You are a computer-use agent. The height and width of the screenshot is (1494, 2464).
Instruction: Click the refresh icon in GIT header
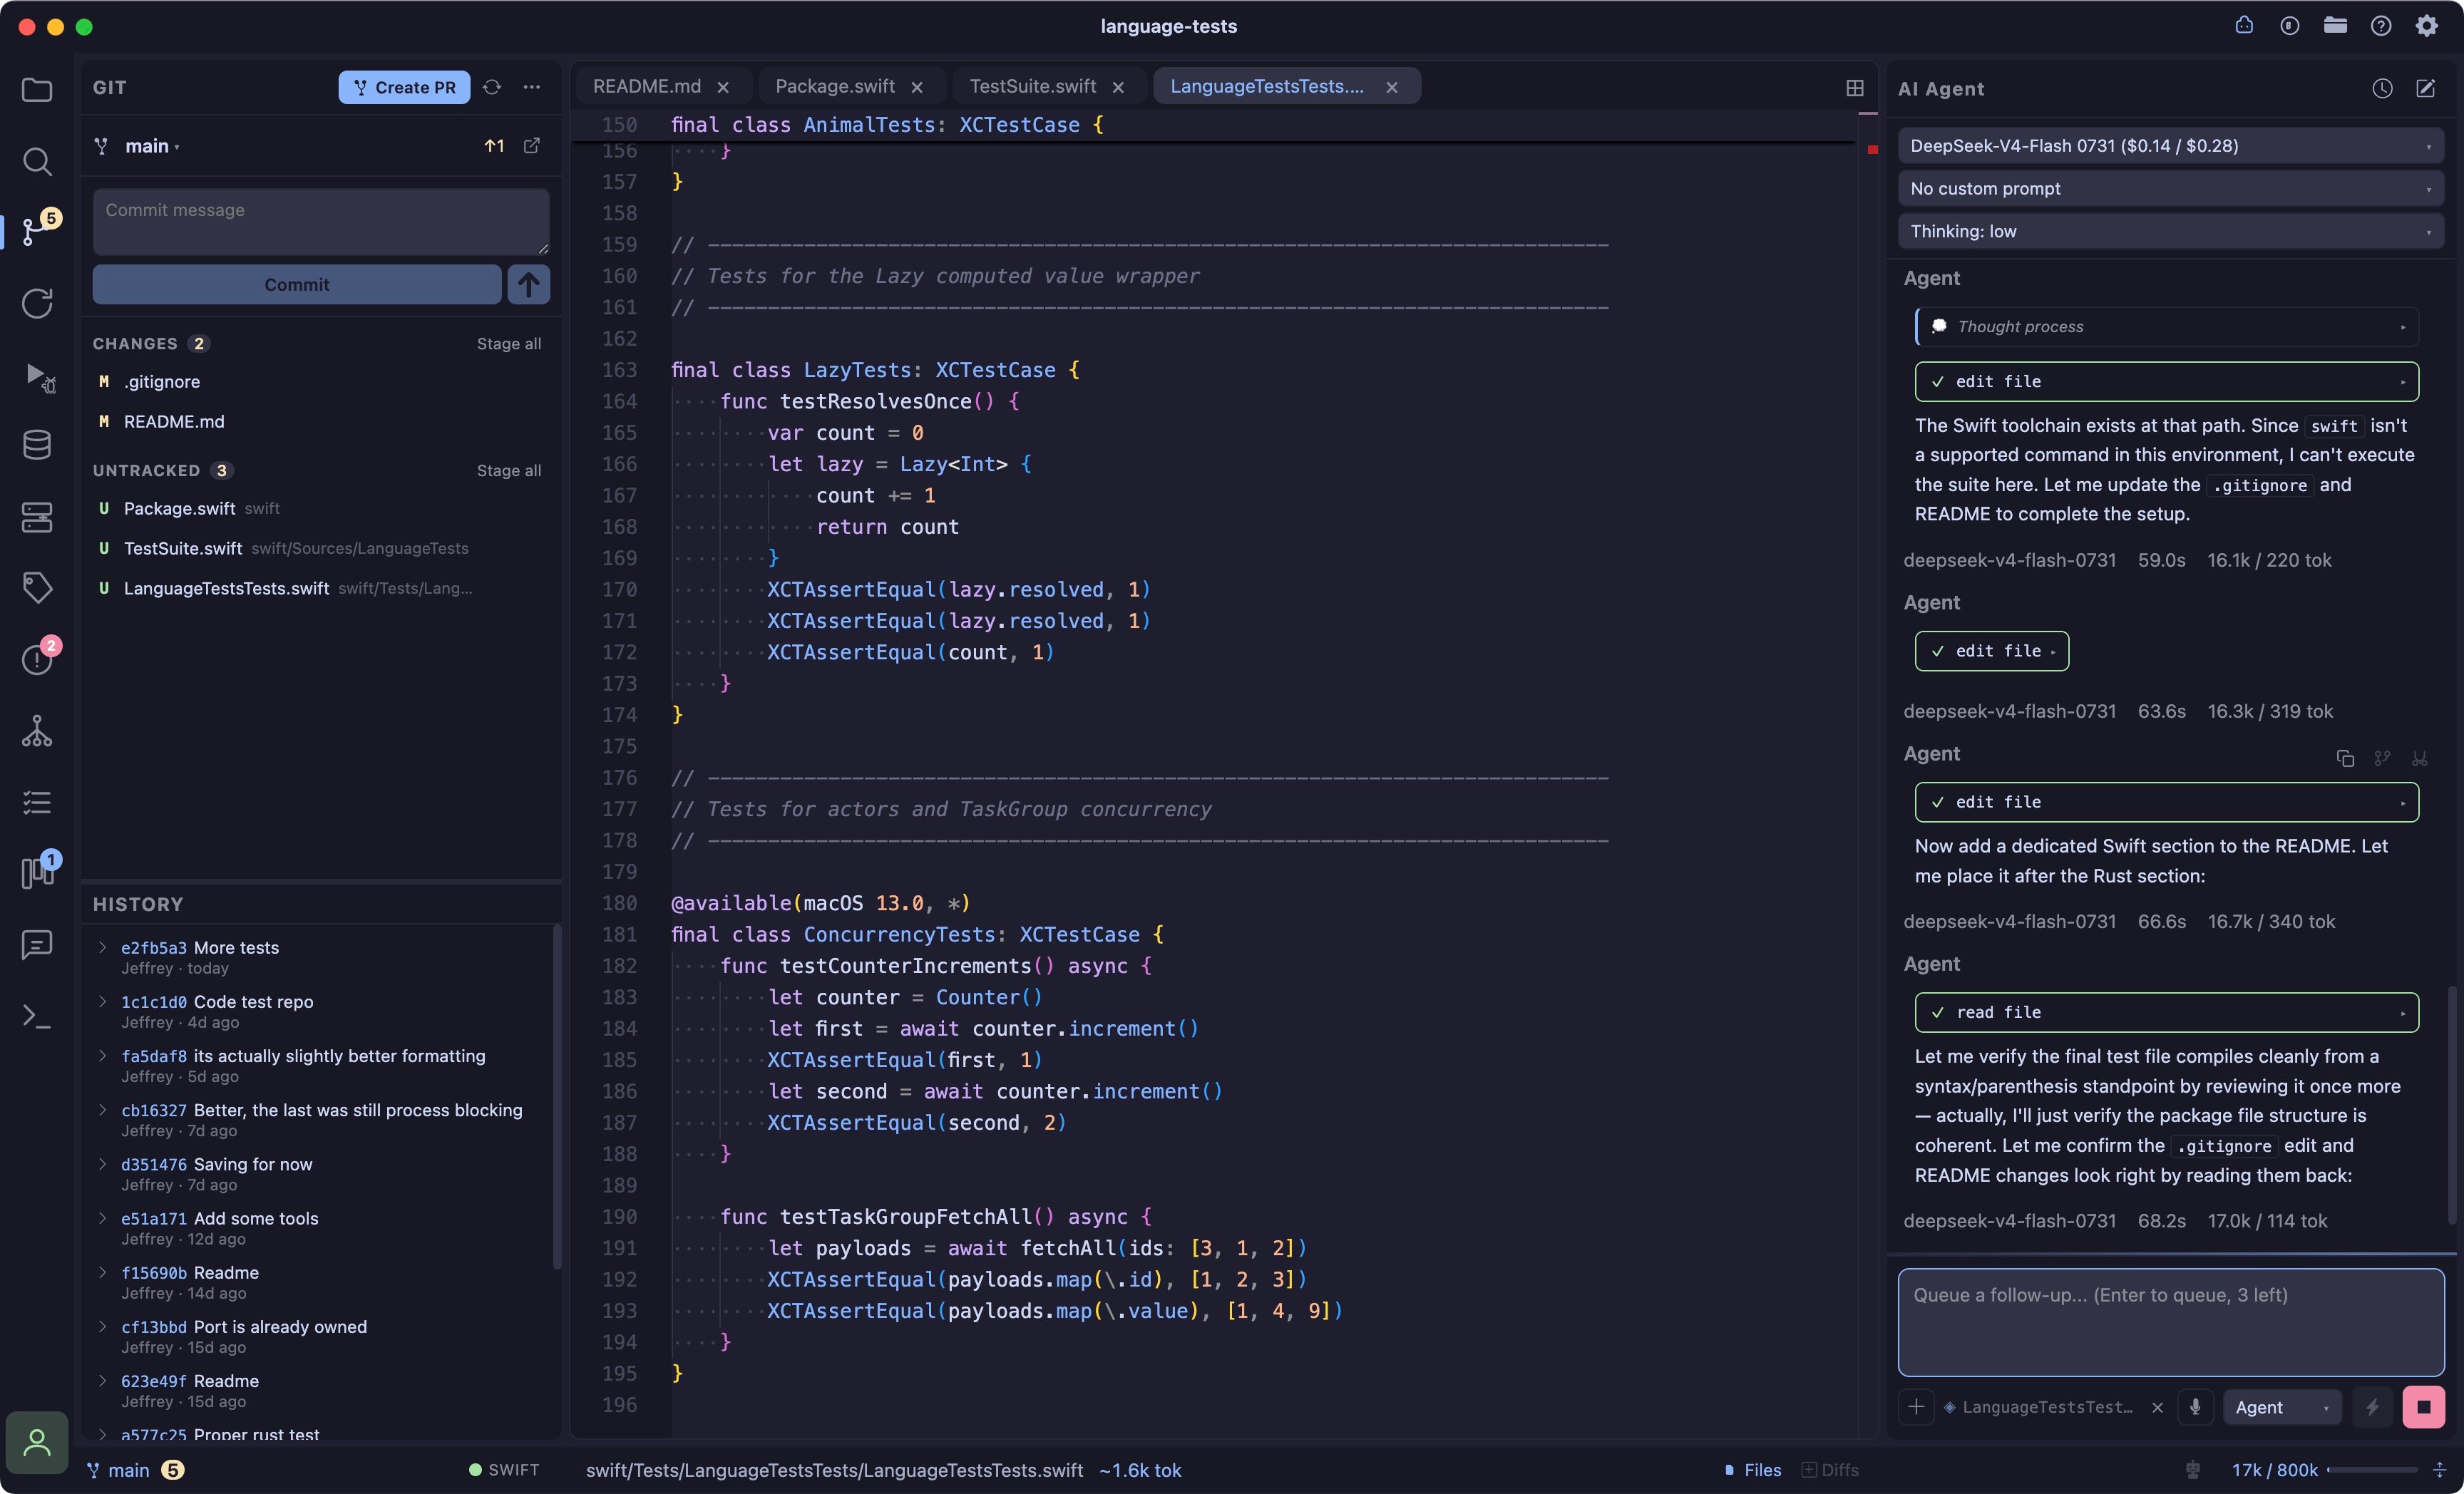(492, 87)
